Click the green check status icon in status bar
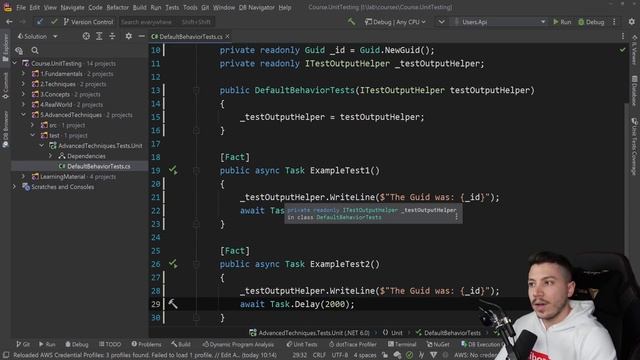Screen dimensions: 640x360 tap(409, 355)
